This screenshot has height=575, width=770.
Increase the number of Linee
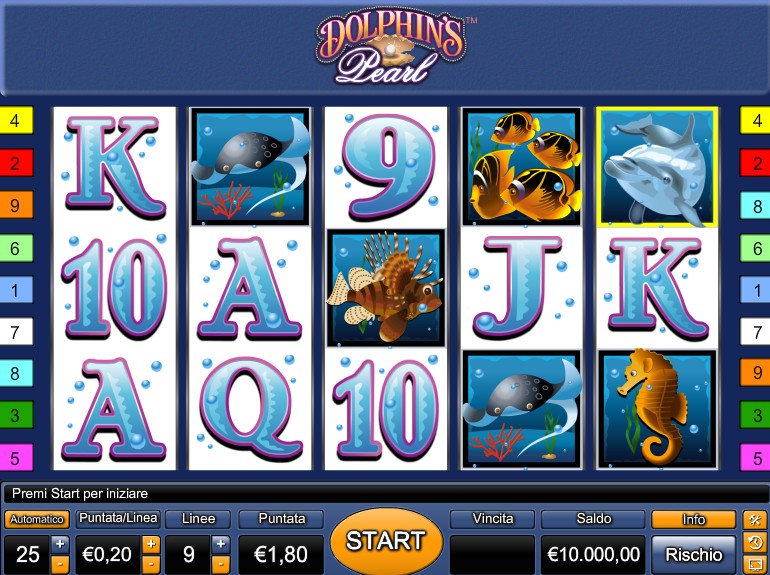220,544
